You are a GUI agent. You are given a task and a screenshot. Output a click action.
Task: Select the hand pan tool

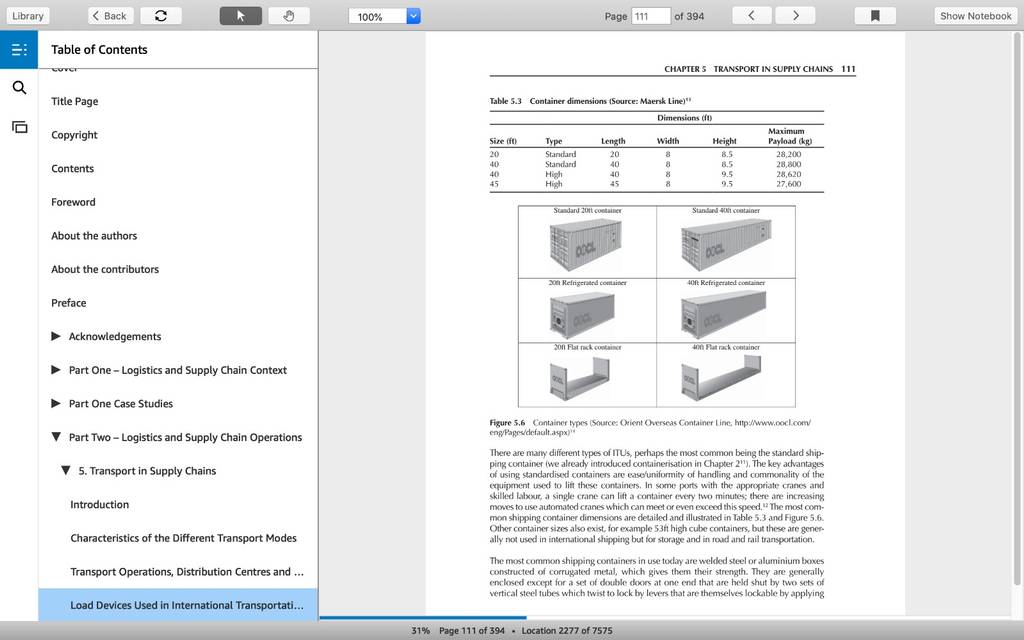[289, 16]
